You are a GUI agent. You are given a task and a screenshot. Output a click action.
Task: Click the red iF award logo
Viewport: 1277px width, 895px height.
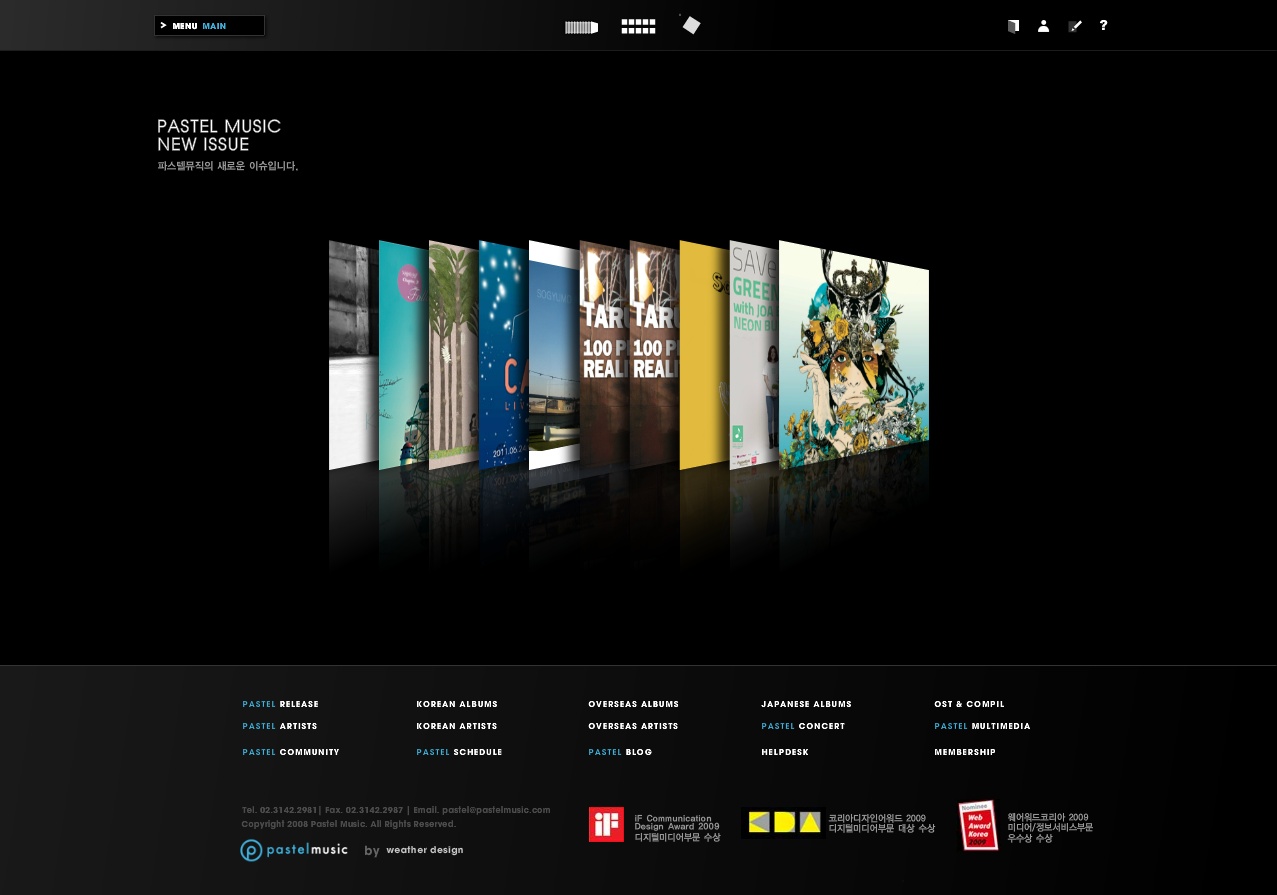(606, 824)
